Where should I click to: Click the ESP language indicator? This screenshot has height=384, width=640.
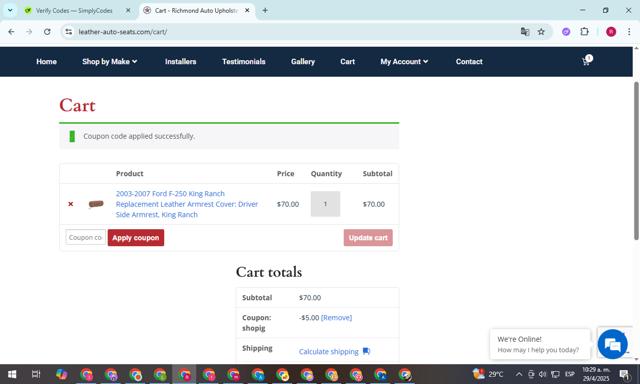(569, 374)
